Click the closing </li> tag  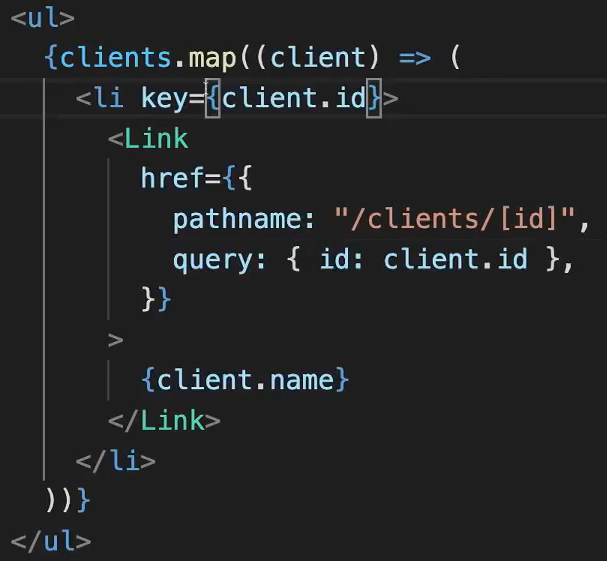tap(116, 460)
